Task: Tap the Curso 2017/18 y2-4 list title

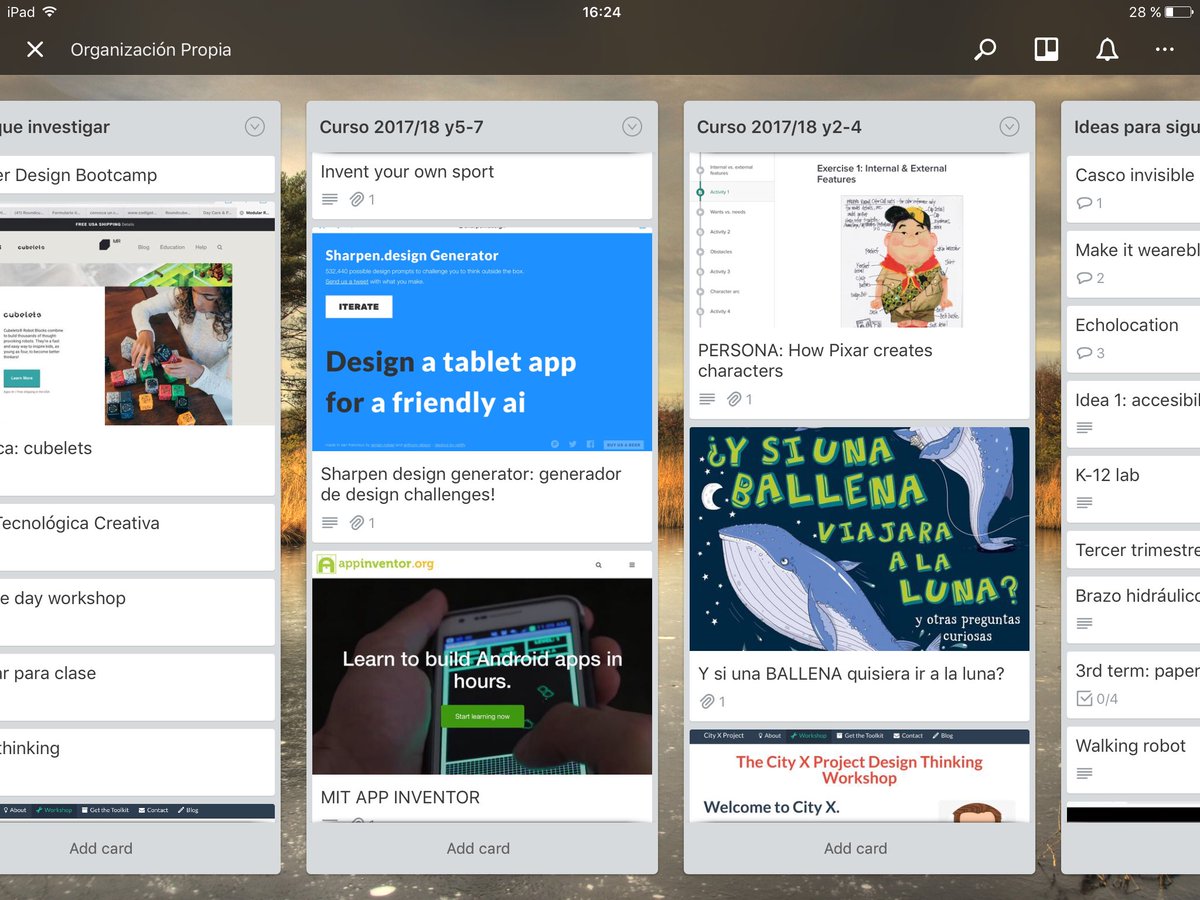Action: (779, 127)
